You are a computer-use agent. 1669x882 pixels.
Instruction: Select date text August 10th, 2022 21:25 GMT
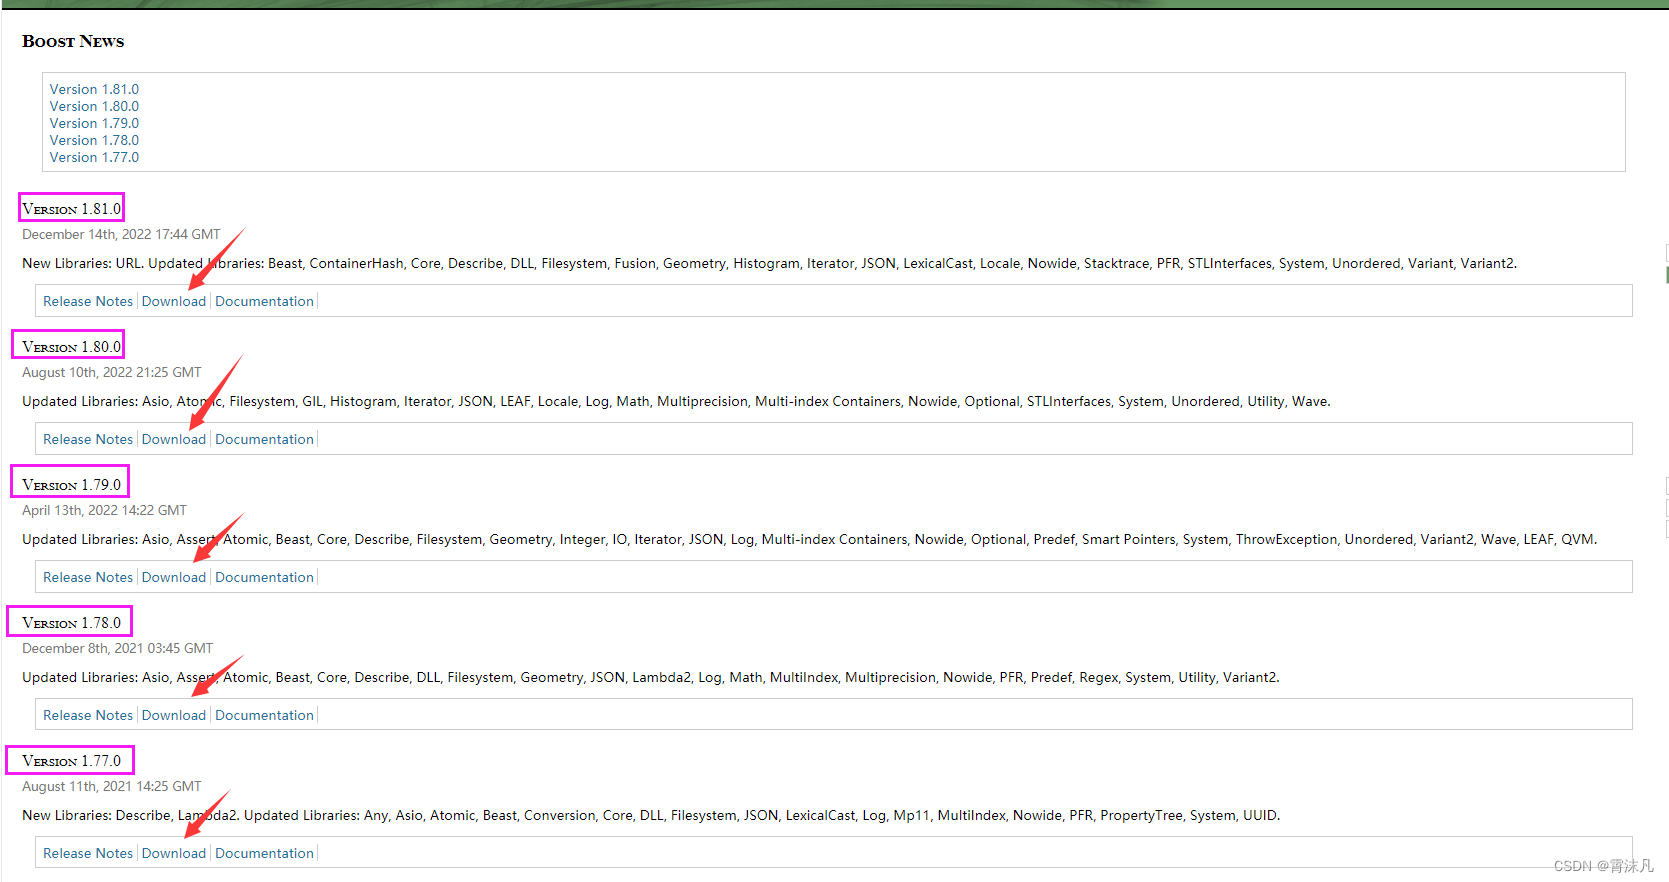click(112, 372)
